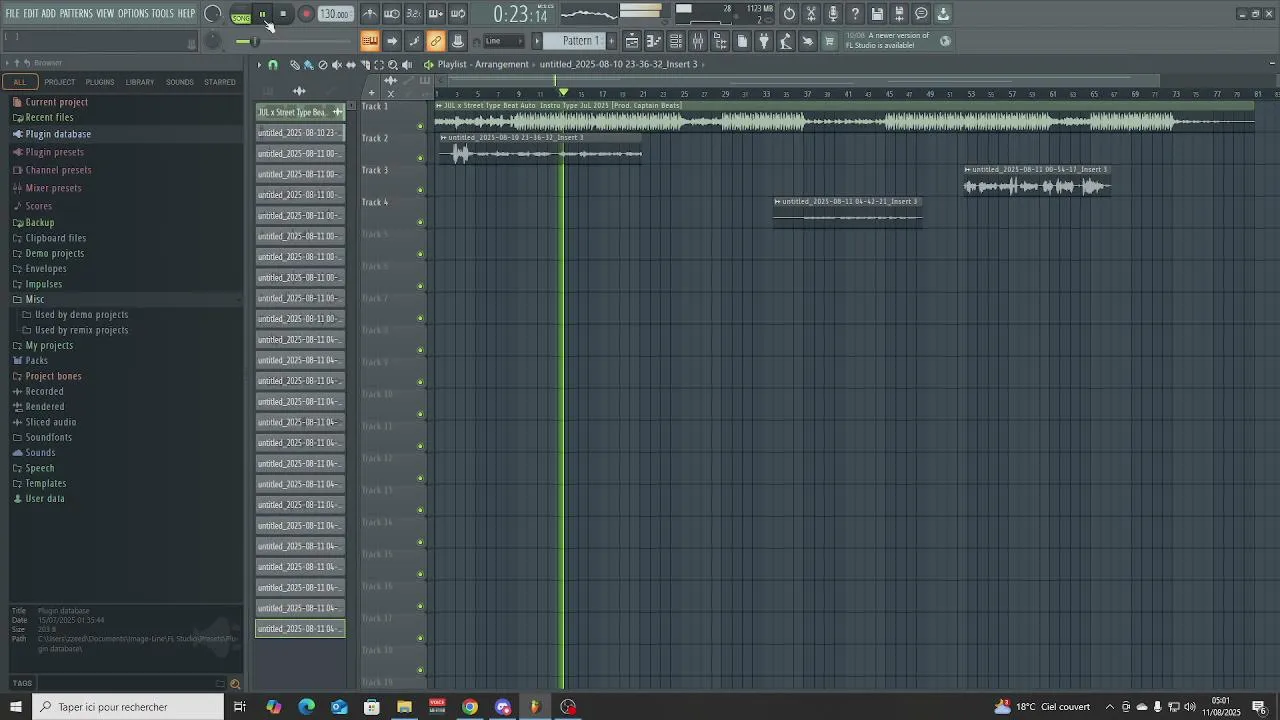Switch browser to the SOUNDS tab
The width and height of the screenshot is (1280, 720).
[x=180, y=82]
